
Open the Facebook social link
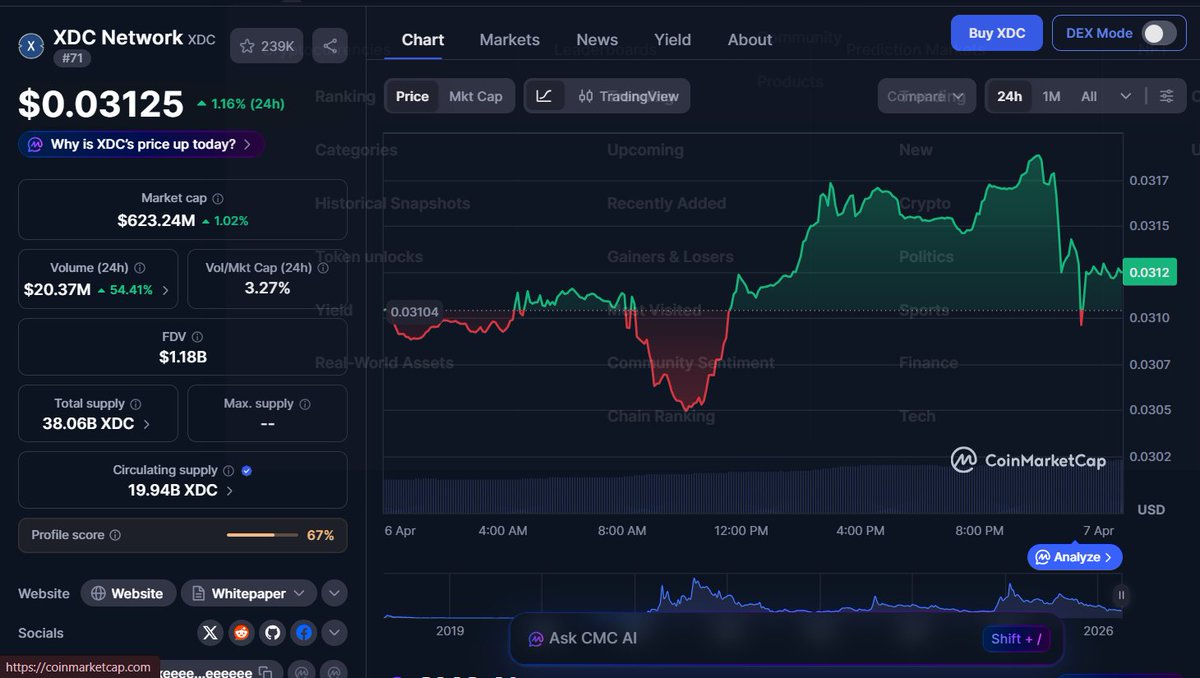[x=304, y=633]
